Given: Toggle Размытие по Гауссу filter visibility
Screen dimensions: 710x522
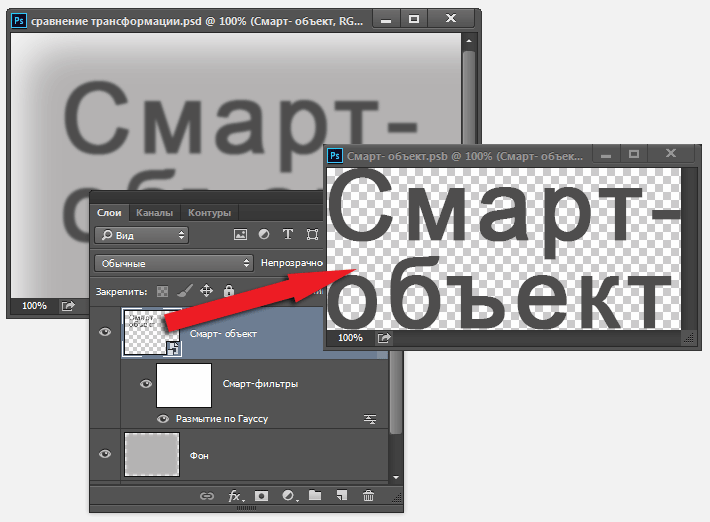Looking at the screenshot, I should [163, 419].
